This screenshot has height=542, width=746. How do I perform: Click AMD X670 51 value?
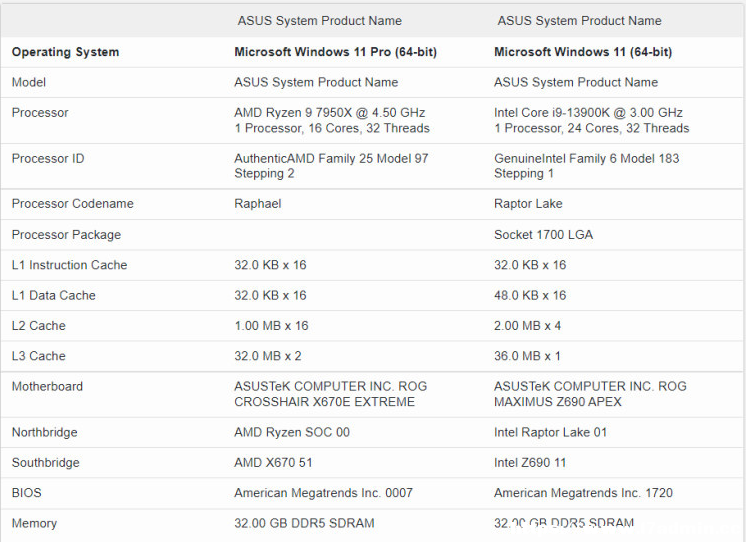coord(273,463)
